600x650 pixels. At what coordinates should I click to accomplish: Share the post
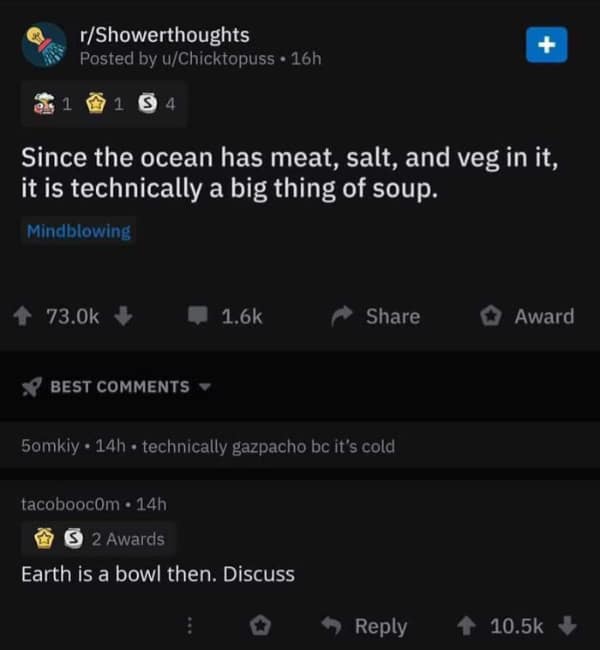pyautogui.click(x=377, y=316)
